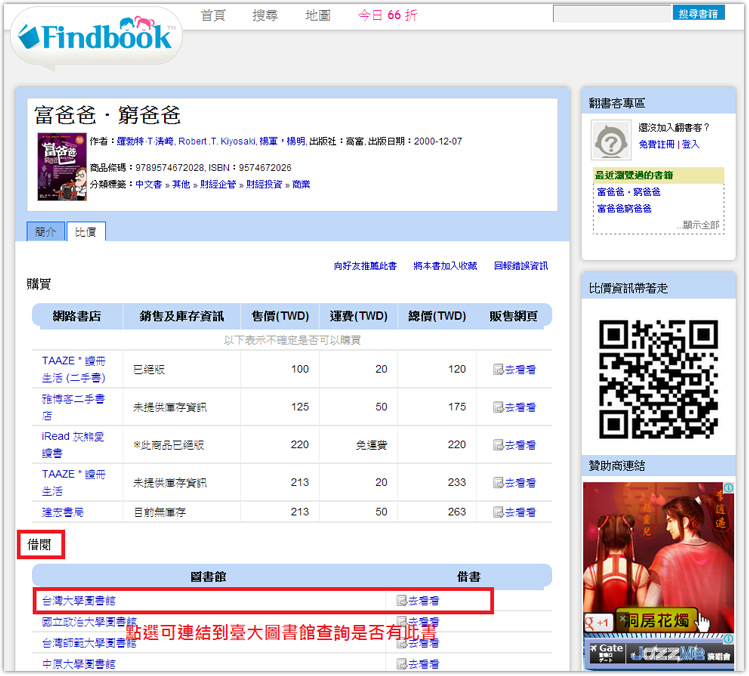Open 台灣師範大學圖書館 library link
This screenshot has height=676, width=749.
(x=89, y=643)
